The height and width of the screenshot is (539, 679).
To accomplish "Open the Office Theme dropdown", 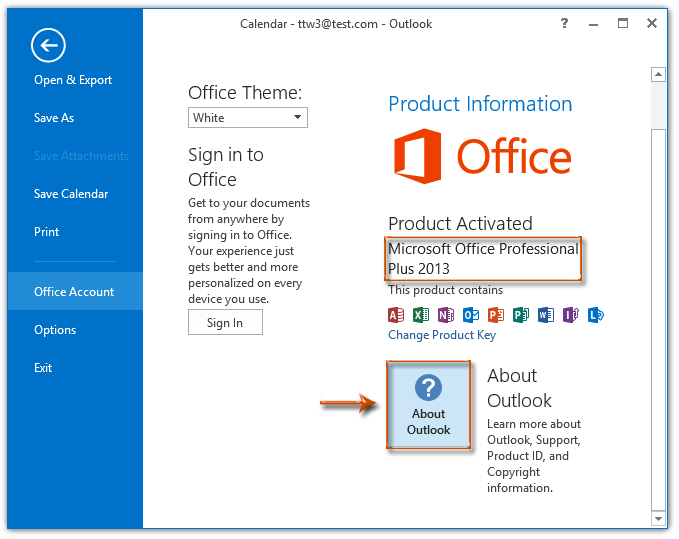I will [x=248, y=118].
